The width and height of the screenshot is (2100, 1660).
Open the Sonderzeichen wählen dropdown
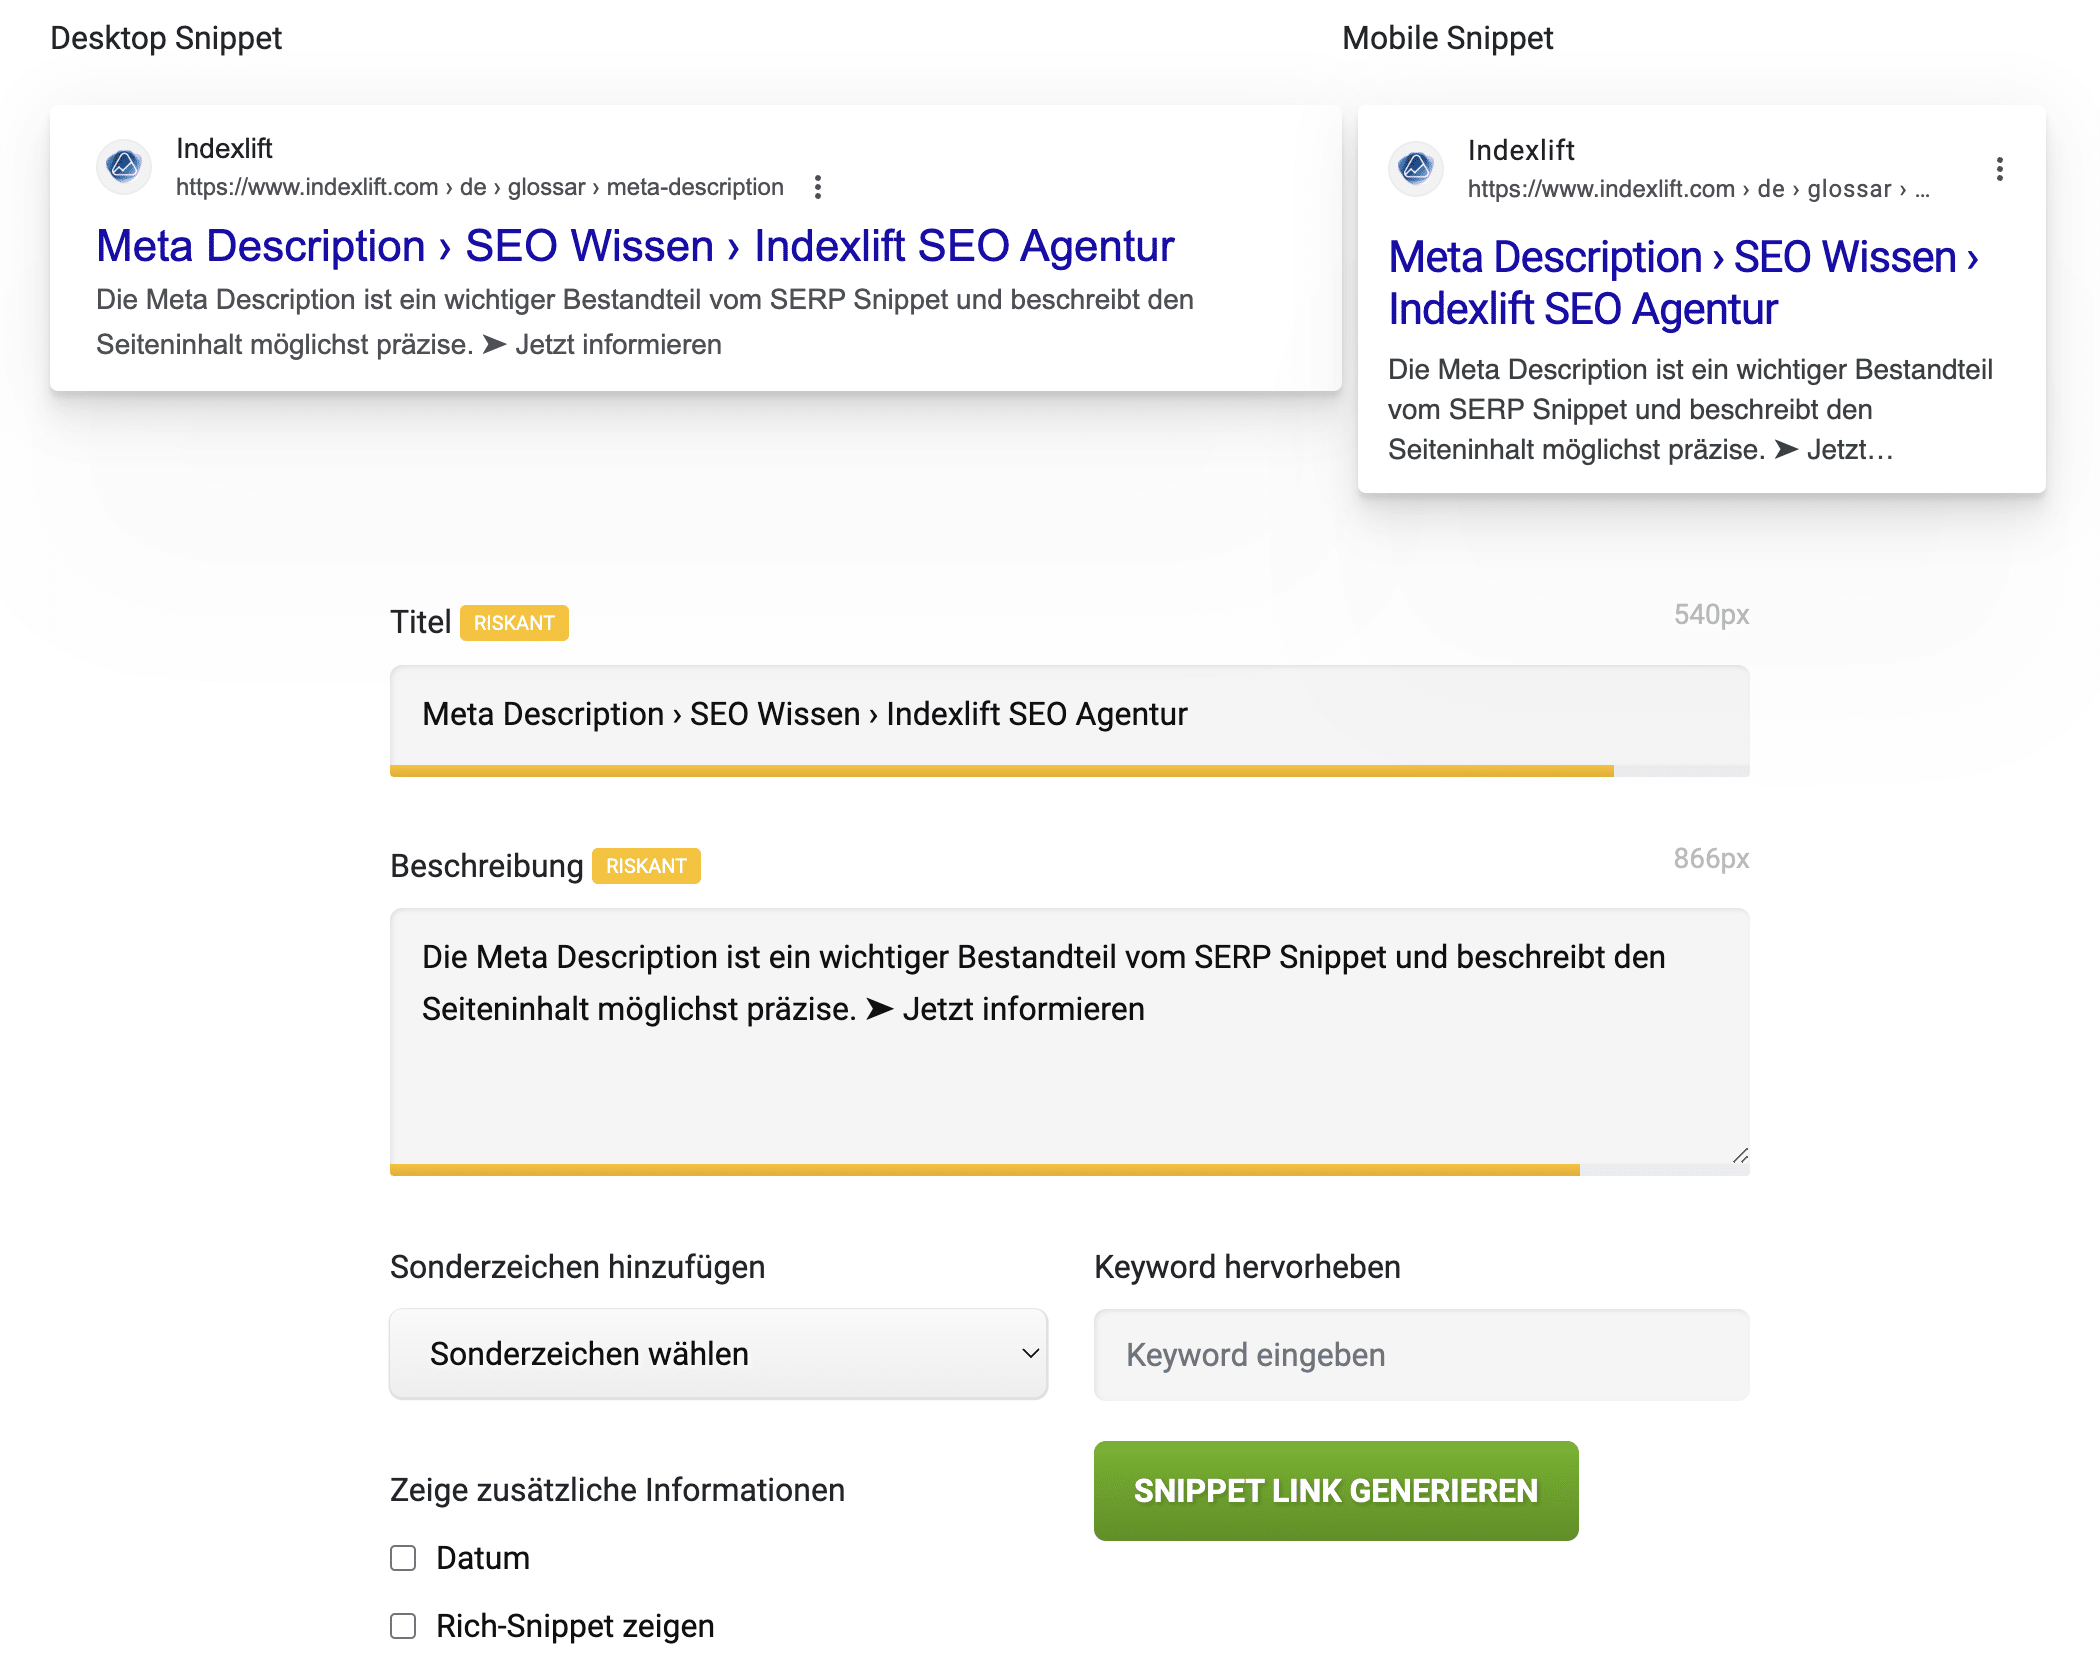(718, 1354)
